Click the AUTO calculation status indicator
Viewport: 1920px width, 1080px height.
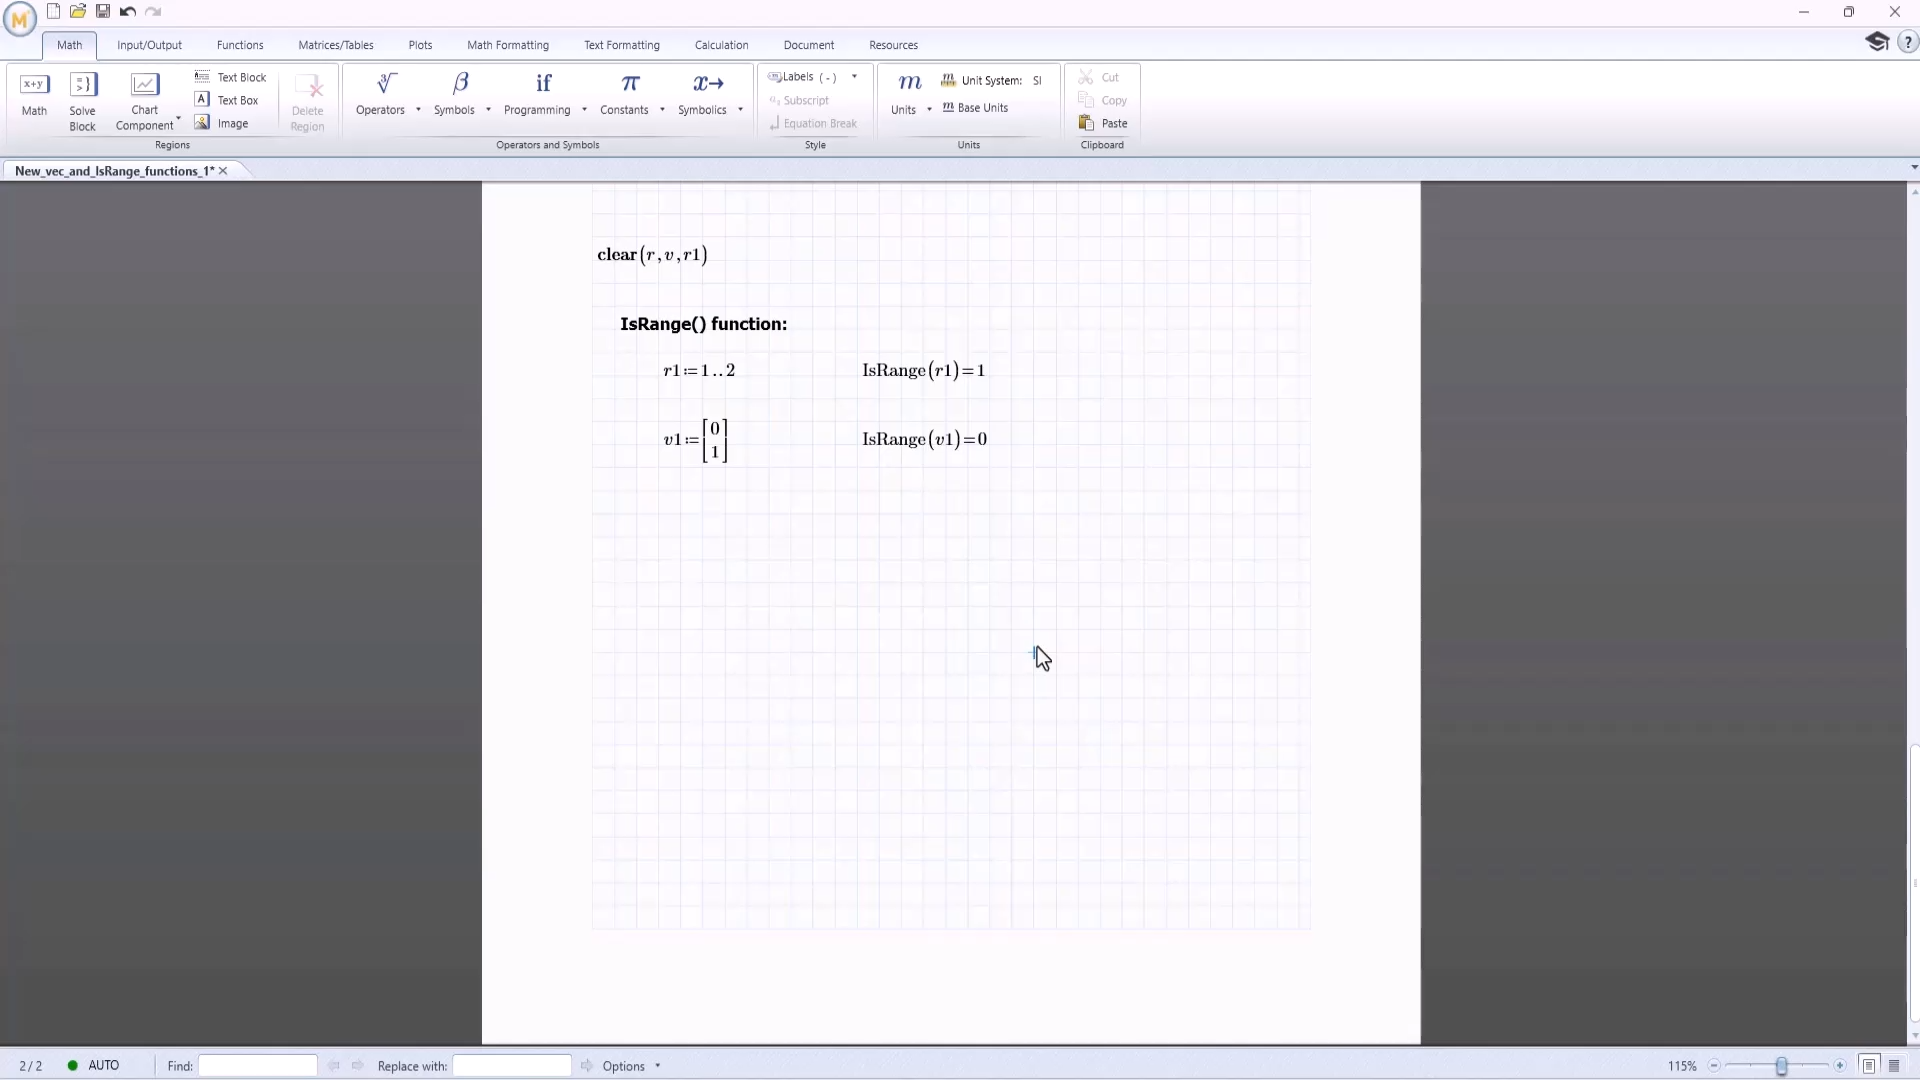93,1066
